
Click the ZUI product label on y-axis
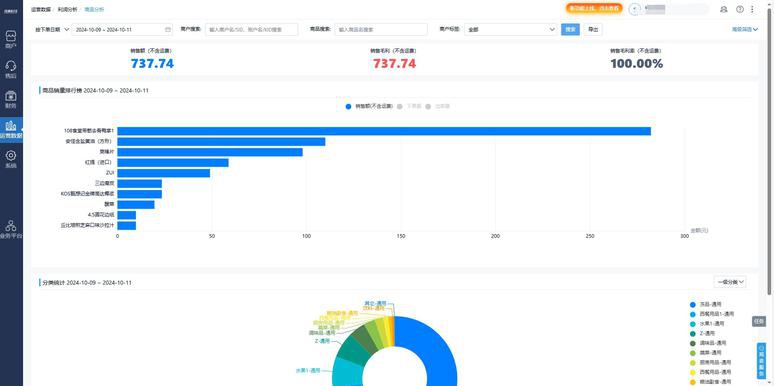(x=110, y=173)
